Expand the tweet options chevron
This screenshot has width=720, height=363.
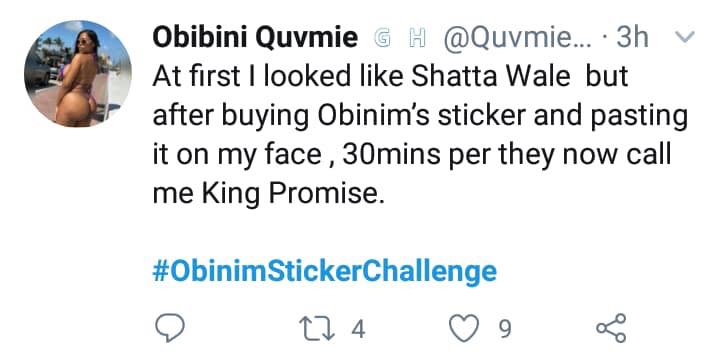point(685,37)
